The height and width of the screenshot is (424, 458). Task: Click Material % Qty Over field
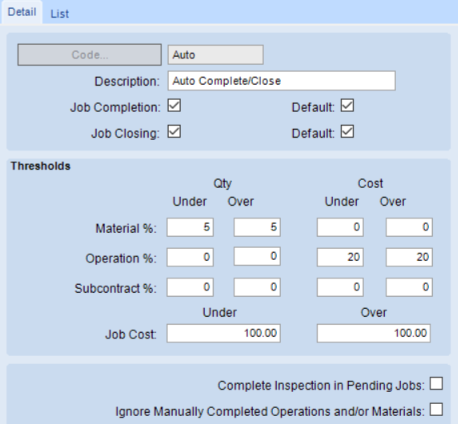click(257, 227)
